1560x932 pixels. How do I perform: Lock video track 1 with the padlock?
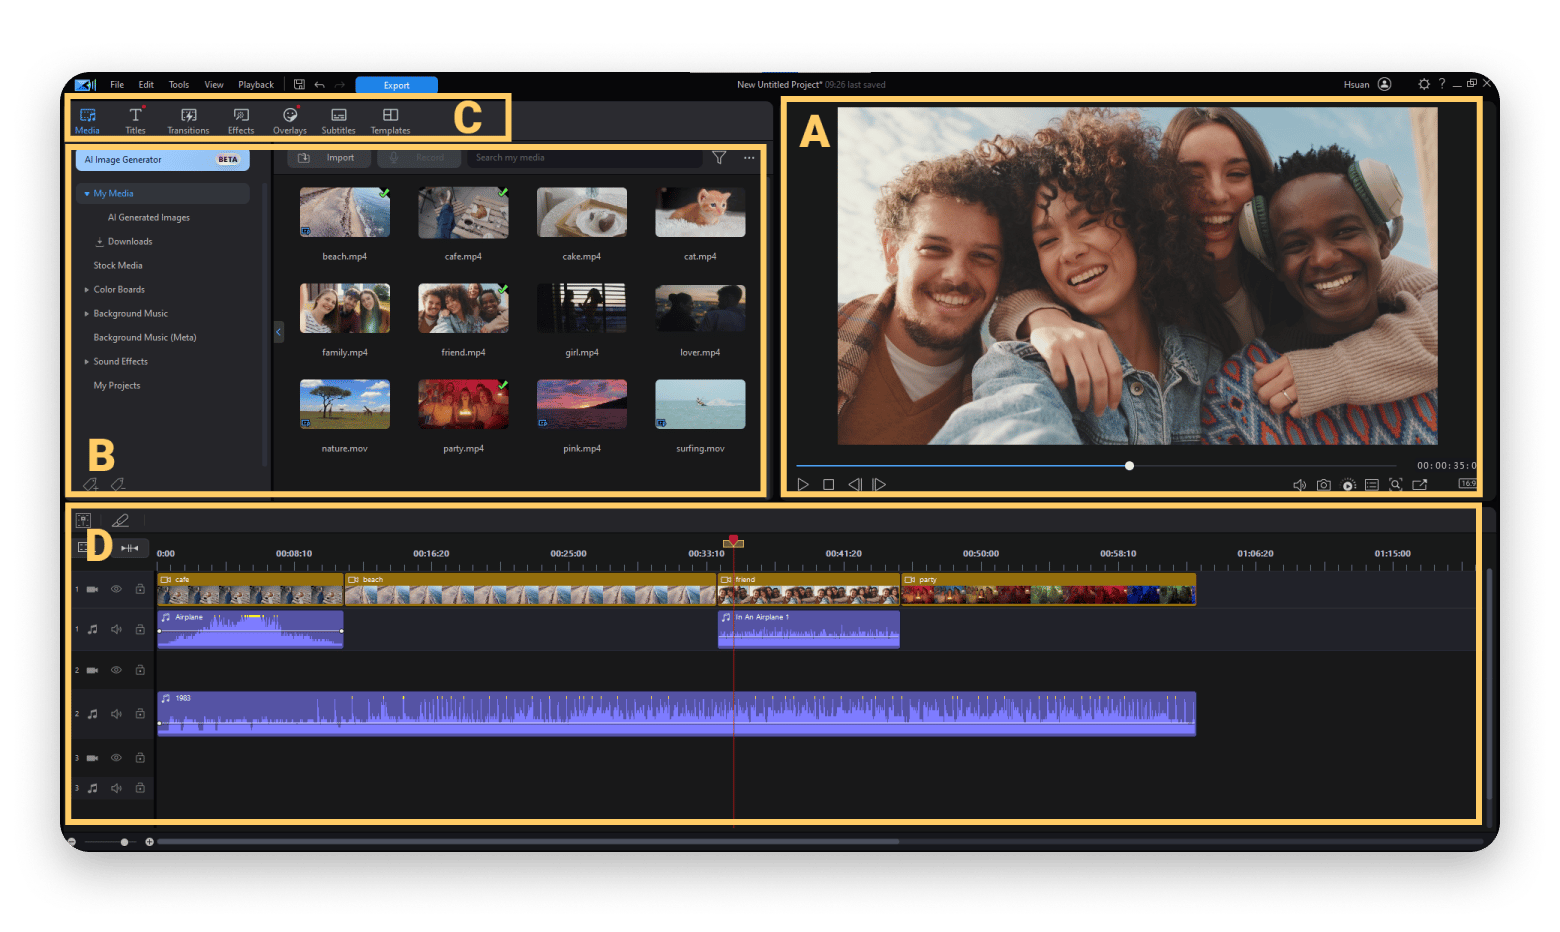coord(140,589)
